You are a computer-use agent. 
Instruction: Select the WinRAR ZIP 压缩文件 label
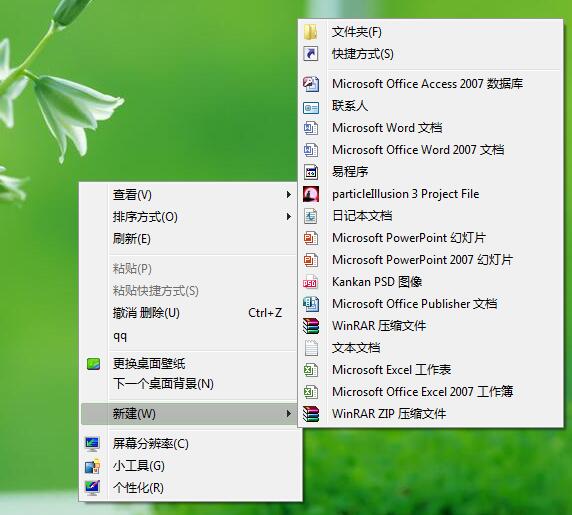[x=389, y=414]
